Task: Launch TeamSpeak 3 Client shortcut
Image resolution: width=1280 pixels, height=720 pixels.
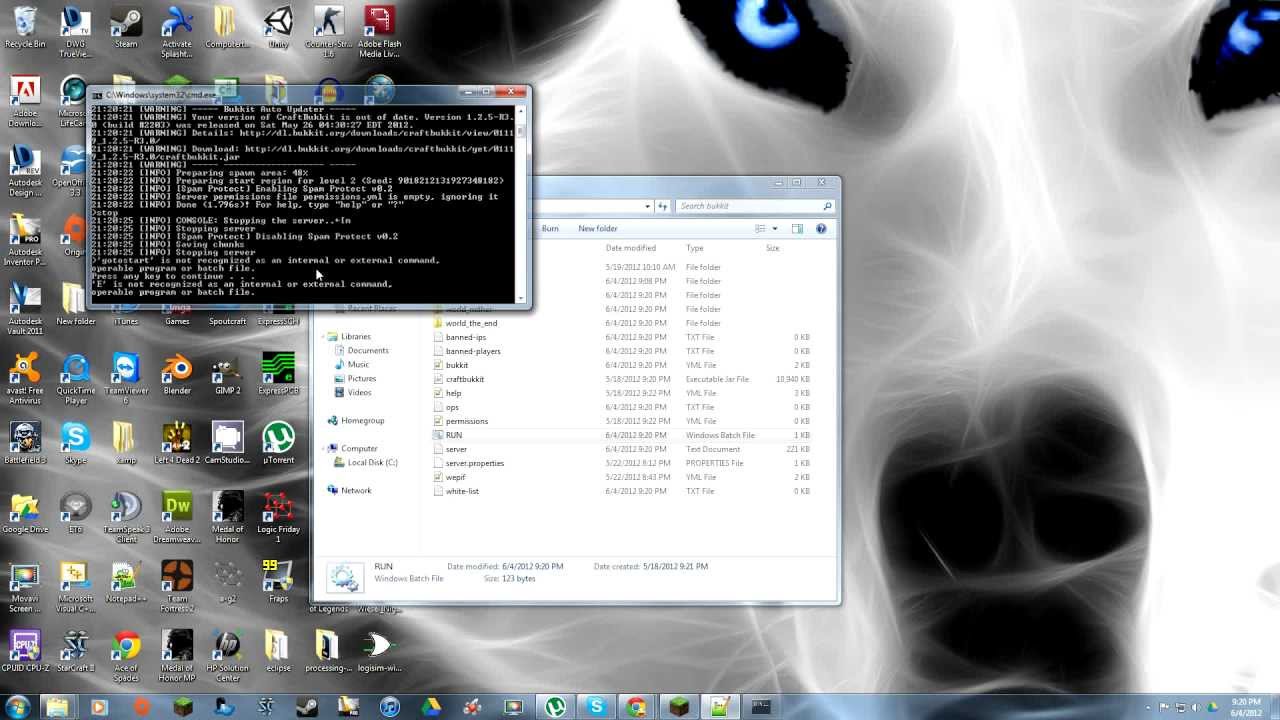Action: [x=126, y=516]
